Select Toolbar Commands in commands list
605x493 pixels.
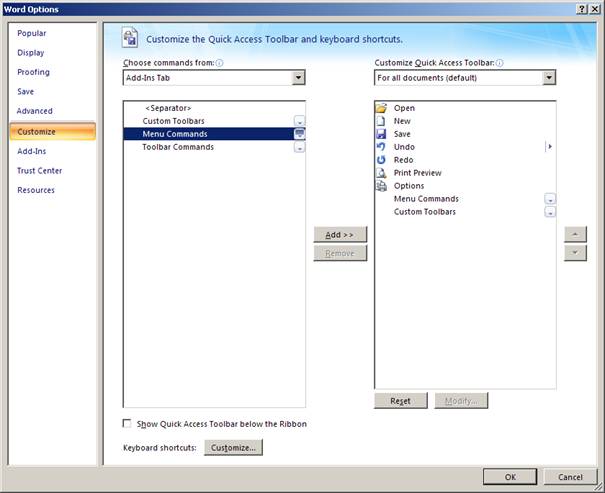click(x=214, y=147)
